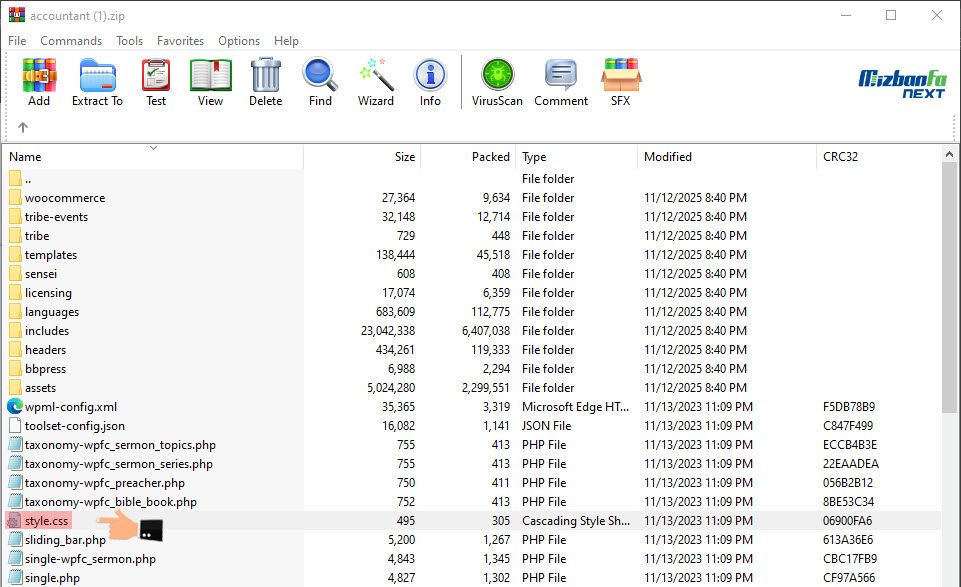This screenshot has height=587, width=961.
Task: Sort by Modified column header
Action: (x=667, y=157)
